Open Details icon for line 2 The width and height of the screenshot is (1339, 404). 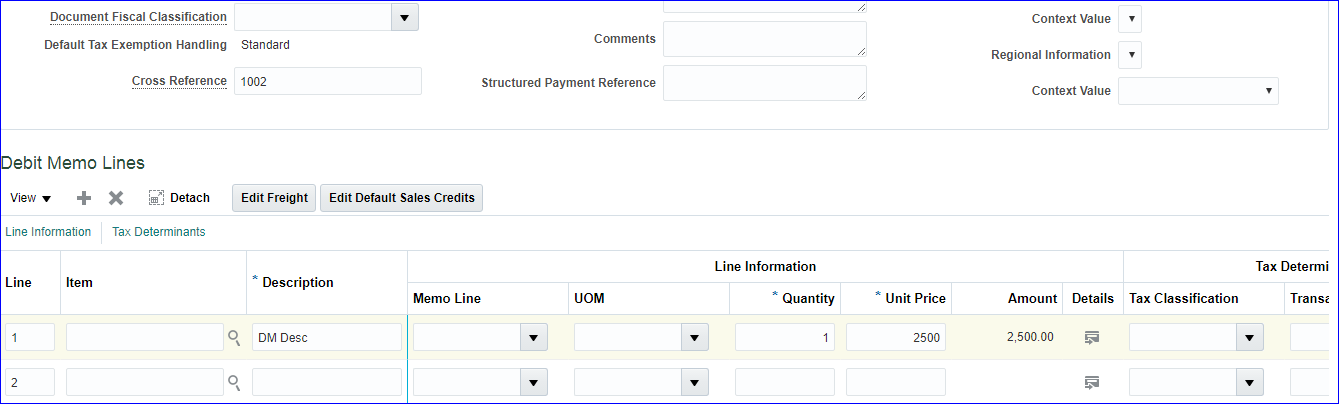pyautogui.click(x=1092, y=382)
